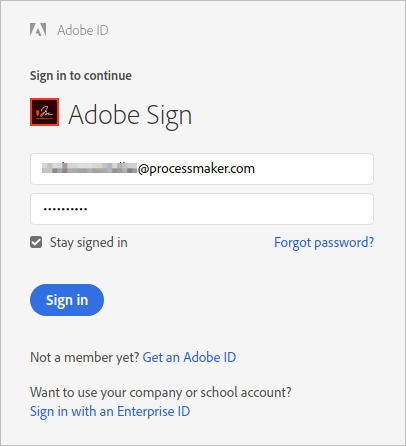This screenshot has height=446, width=406.
Task: Open the Forgot password link
Action: tap(324, 242)
